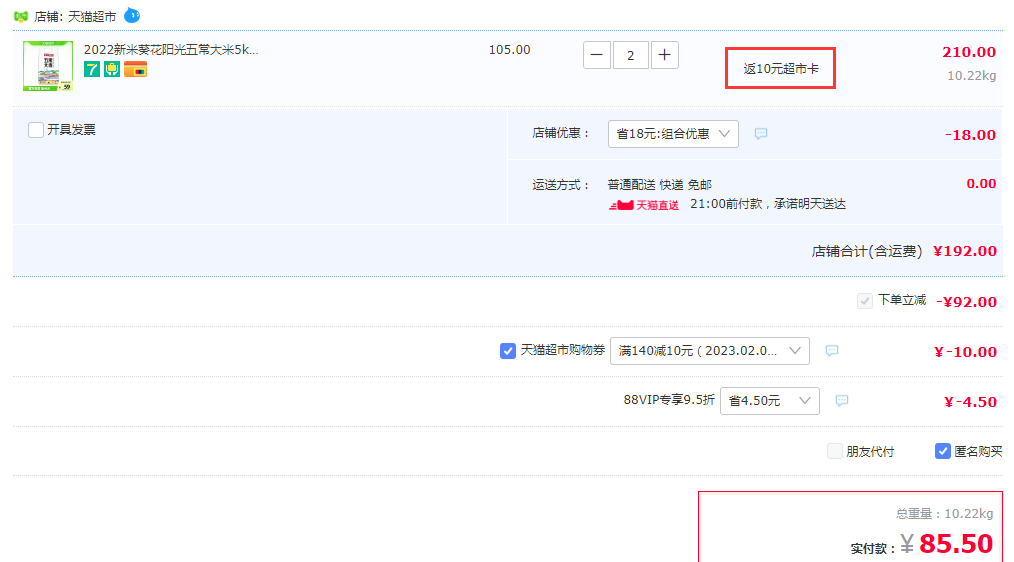Click the green 7-day return badge
This screenshot has height=562, width=1014.
pos(92,69)
